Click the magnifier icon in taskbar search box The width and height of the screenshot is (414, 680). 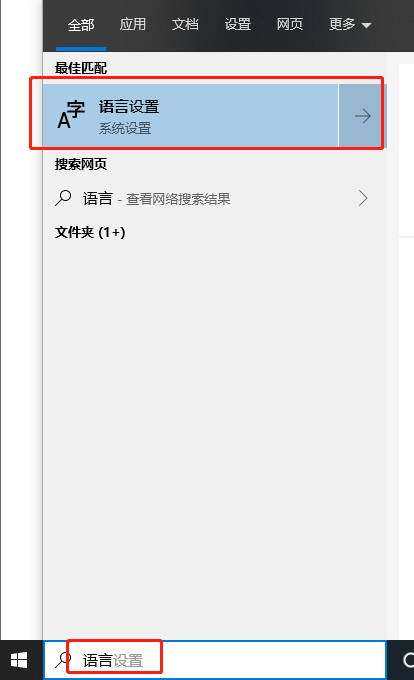tap(63, 660)
